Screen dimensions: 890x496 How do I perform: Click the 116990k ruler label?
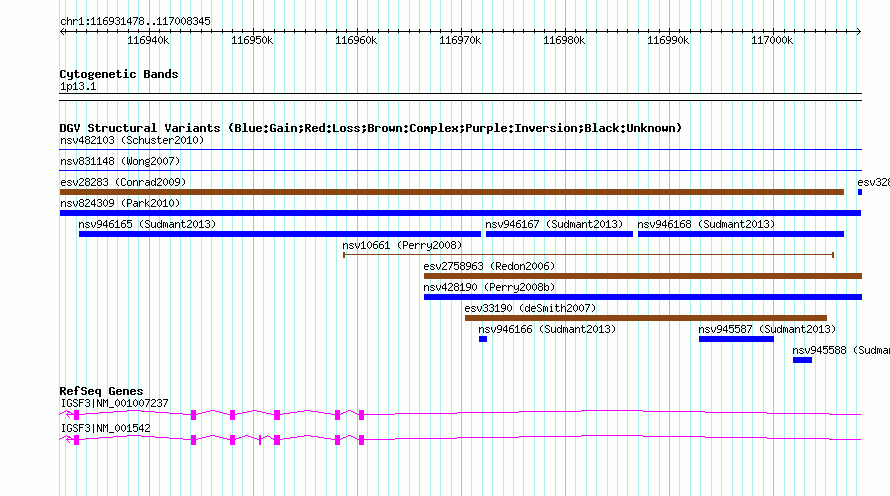(x=668, y=40)
